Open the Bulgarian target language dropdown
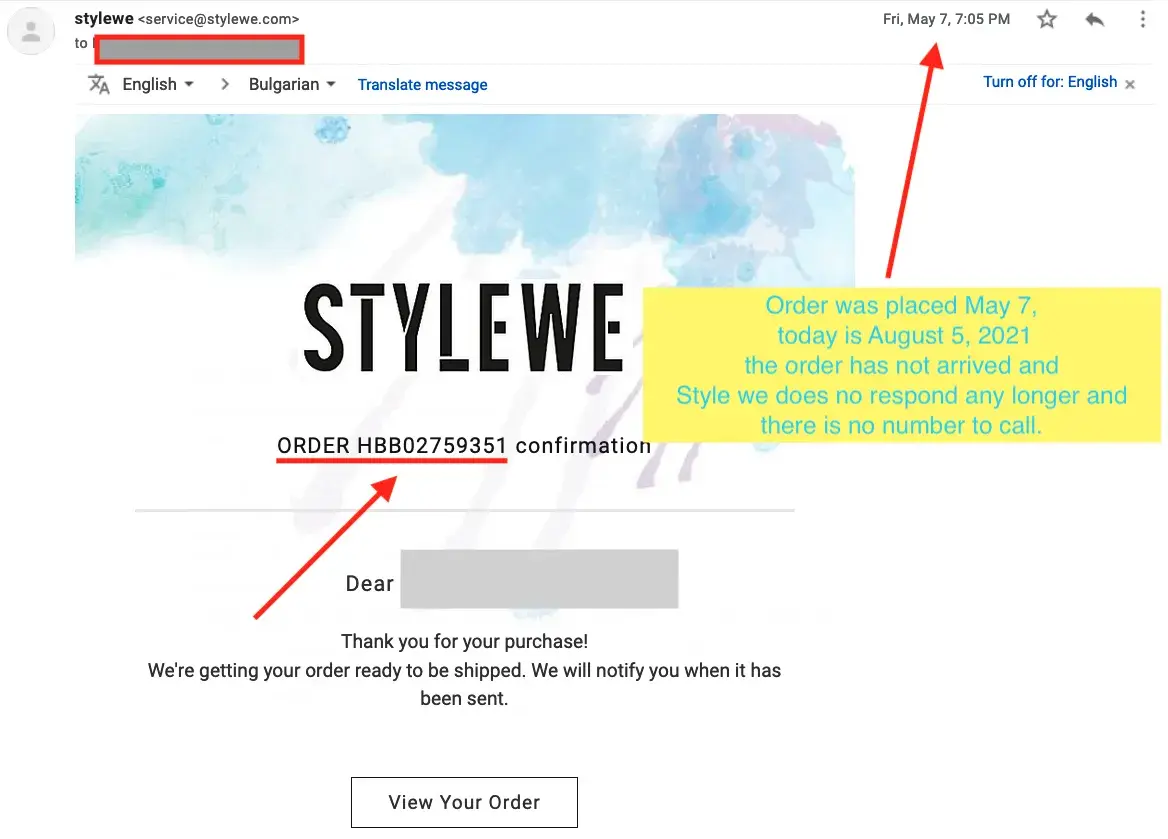Screen dimensions: 1168x839 tap(292, 84)
